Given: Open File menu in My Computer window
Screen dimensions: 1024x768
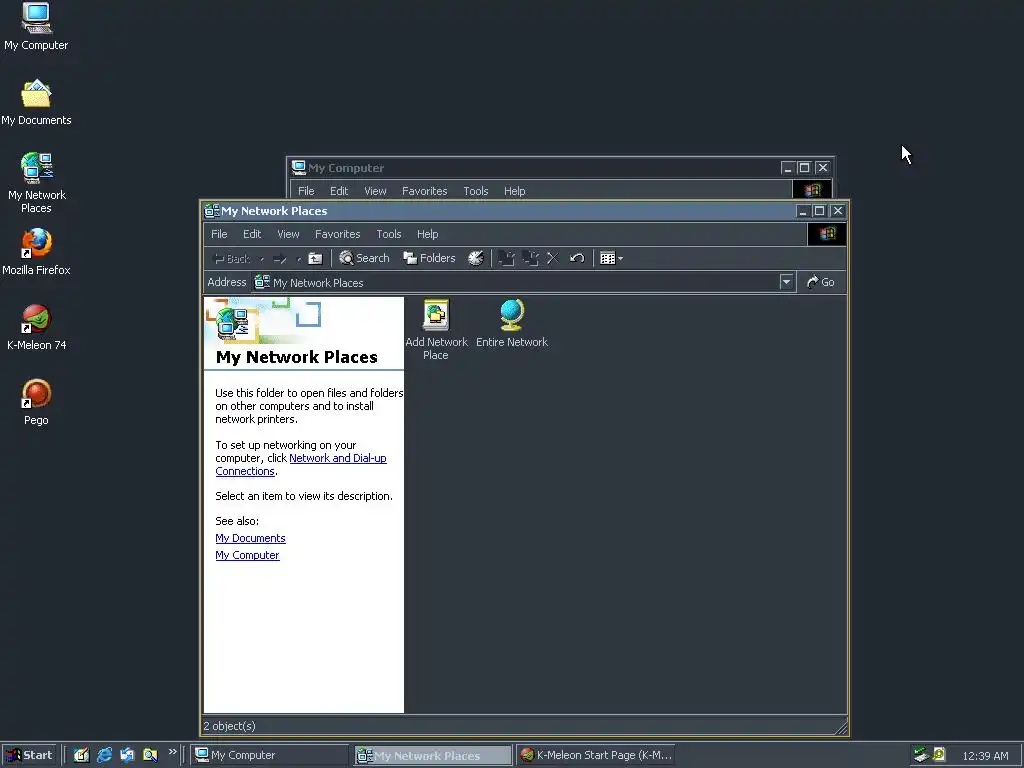Looking at the screenshot, I should 306,191.
